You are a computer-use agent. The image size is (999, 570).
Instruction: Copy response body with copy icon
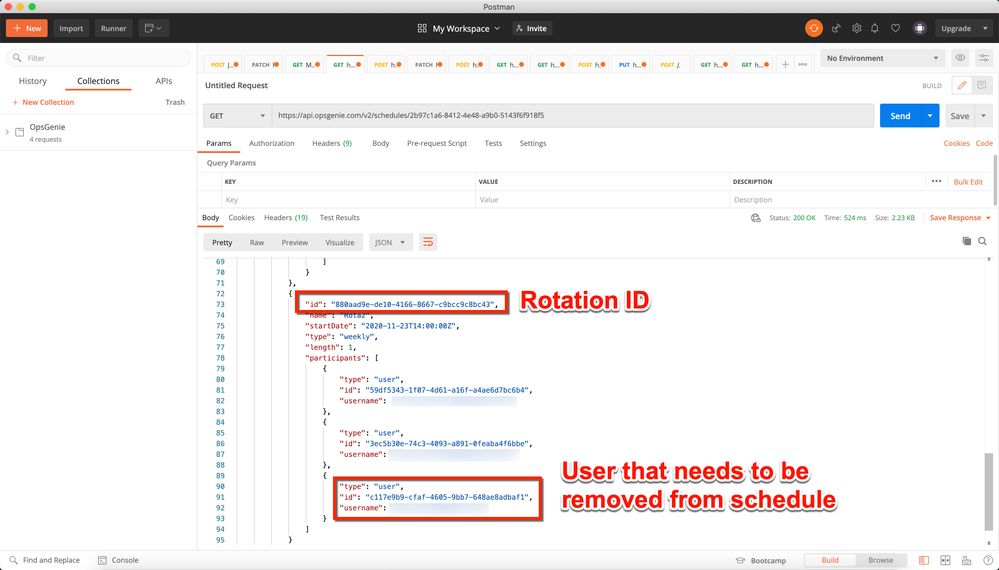pos(967,241)
